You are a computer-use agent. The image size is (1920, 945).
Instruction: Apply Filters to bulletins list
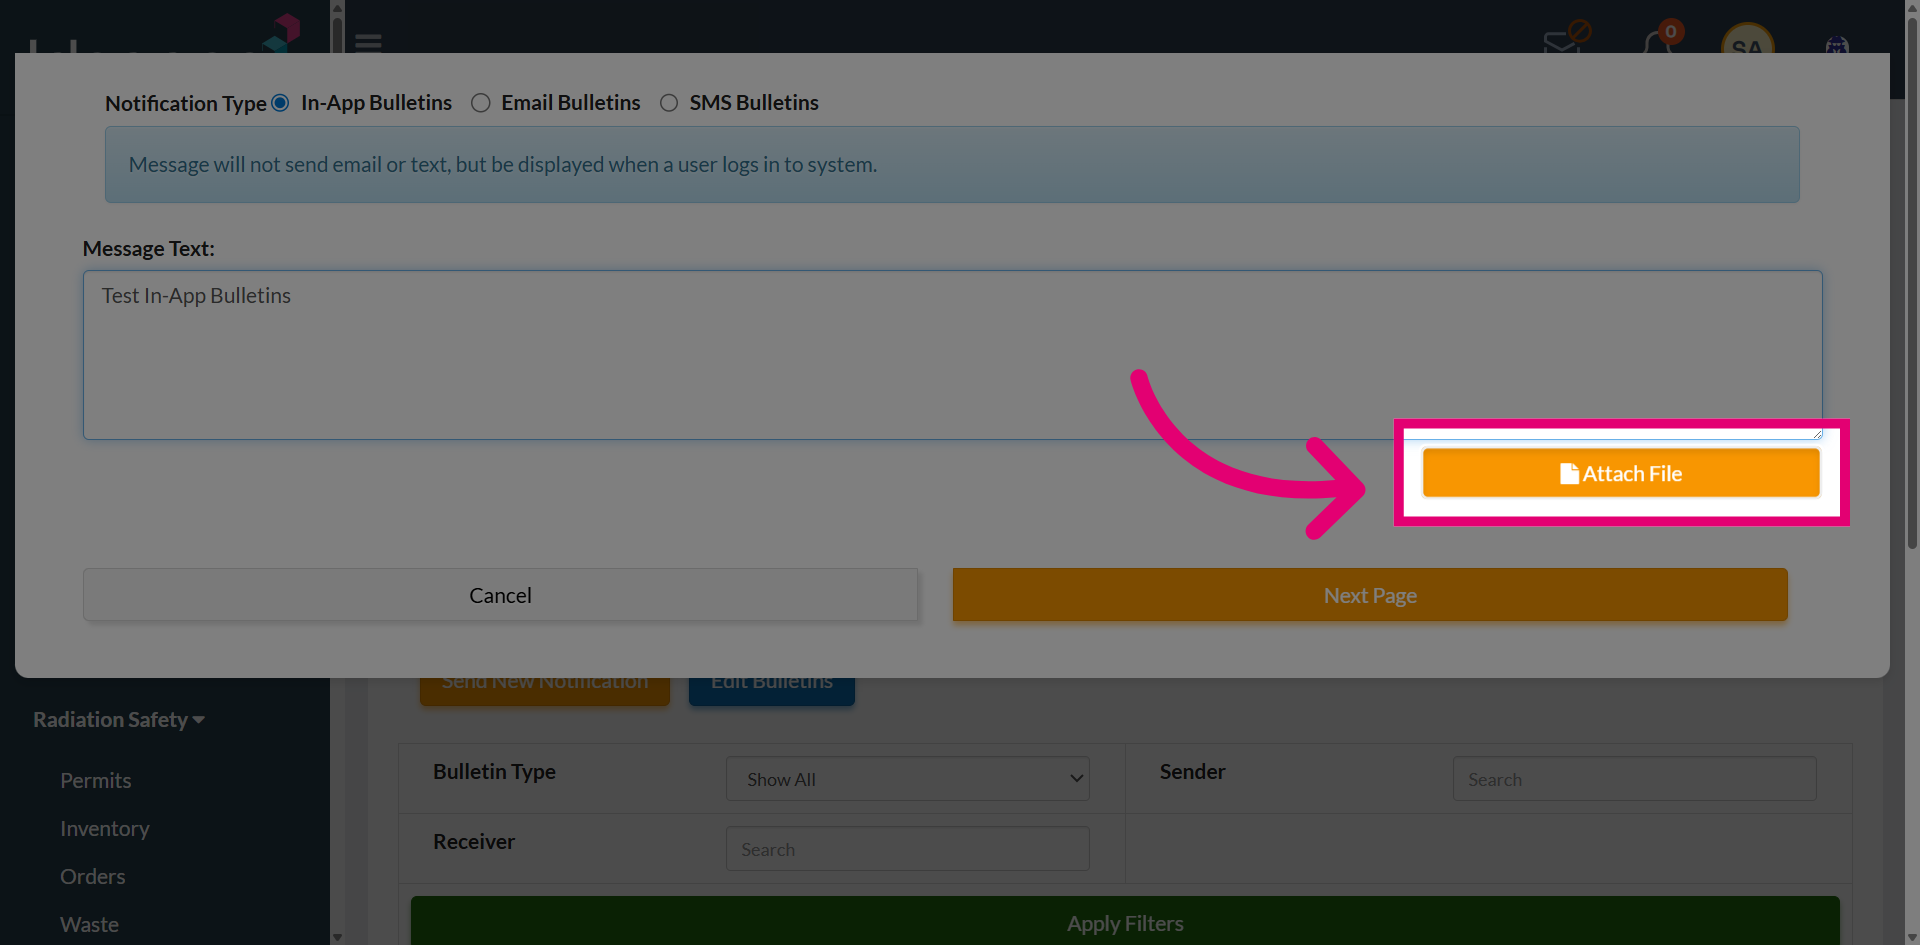1125,922
